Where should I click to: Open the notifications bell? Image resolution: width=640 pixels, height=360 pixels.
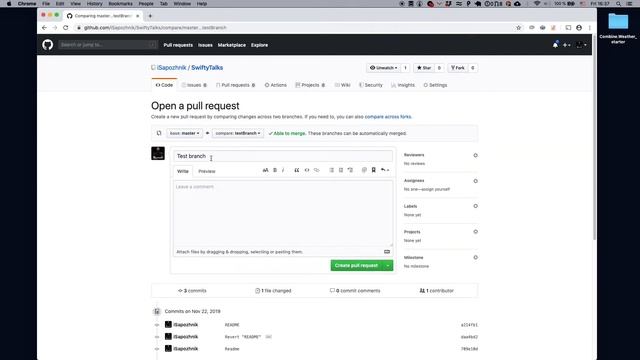click(x=555, y=45)
